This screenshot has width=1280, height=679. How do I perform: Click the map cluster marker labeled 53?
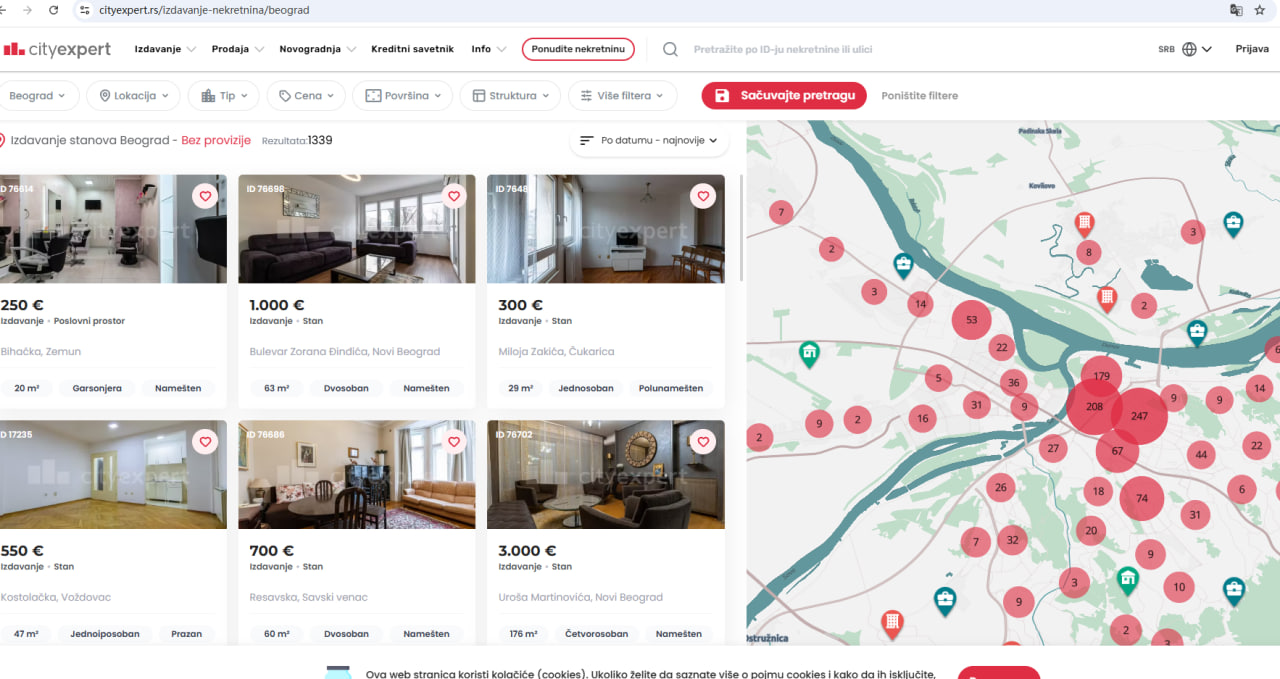[x=970, y=320]
